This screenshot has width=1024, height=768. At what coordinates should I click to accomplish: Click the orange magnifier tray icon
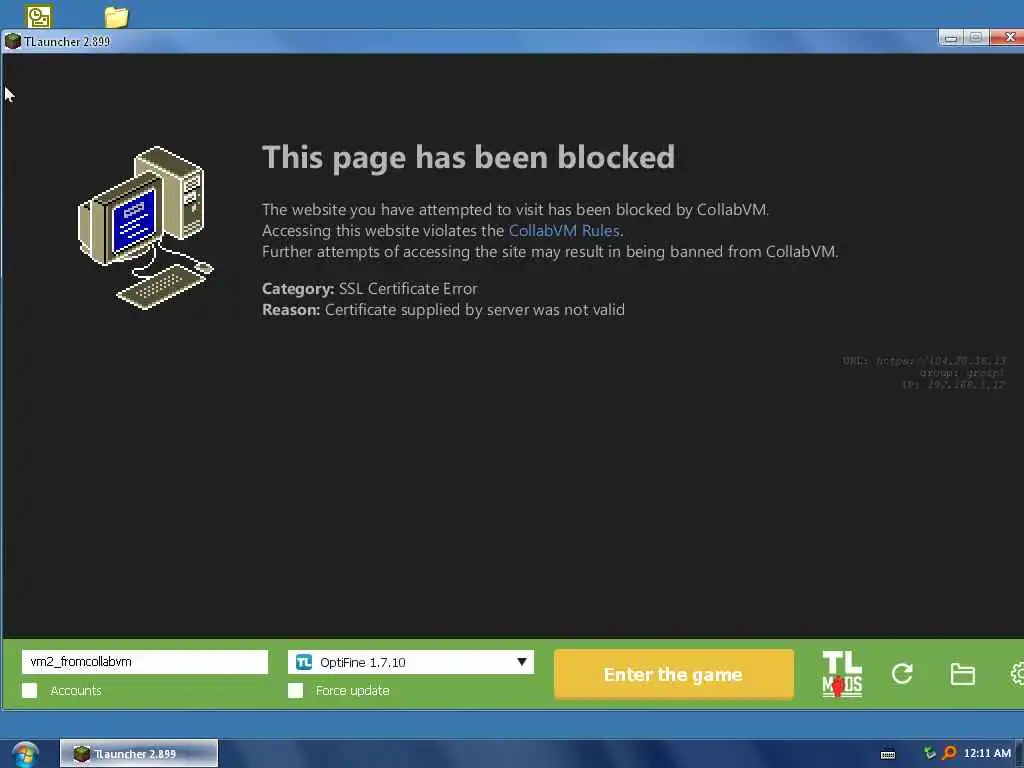tap(949, 753)
